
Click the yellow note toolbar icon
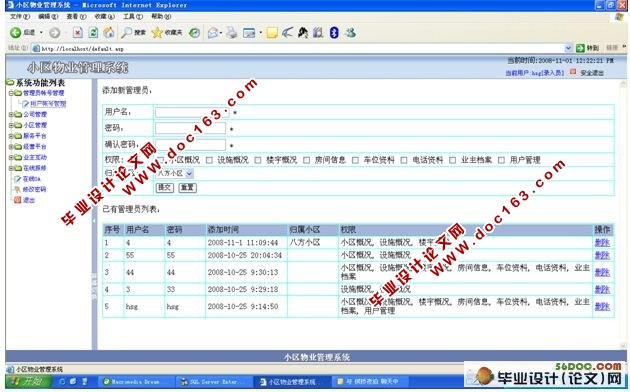click(x=272, y=33)
